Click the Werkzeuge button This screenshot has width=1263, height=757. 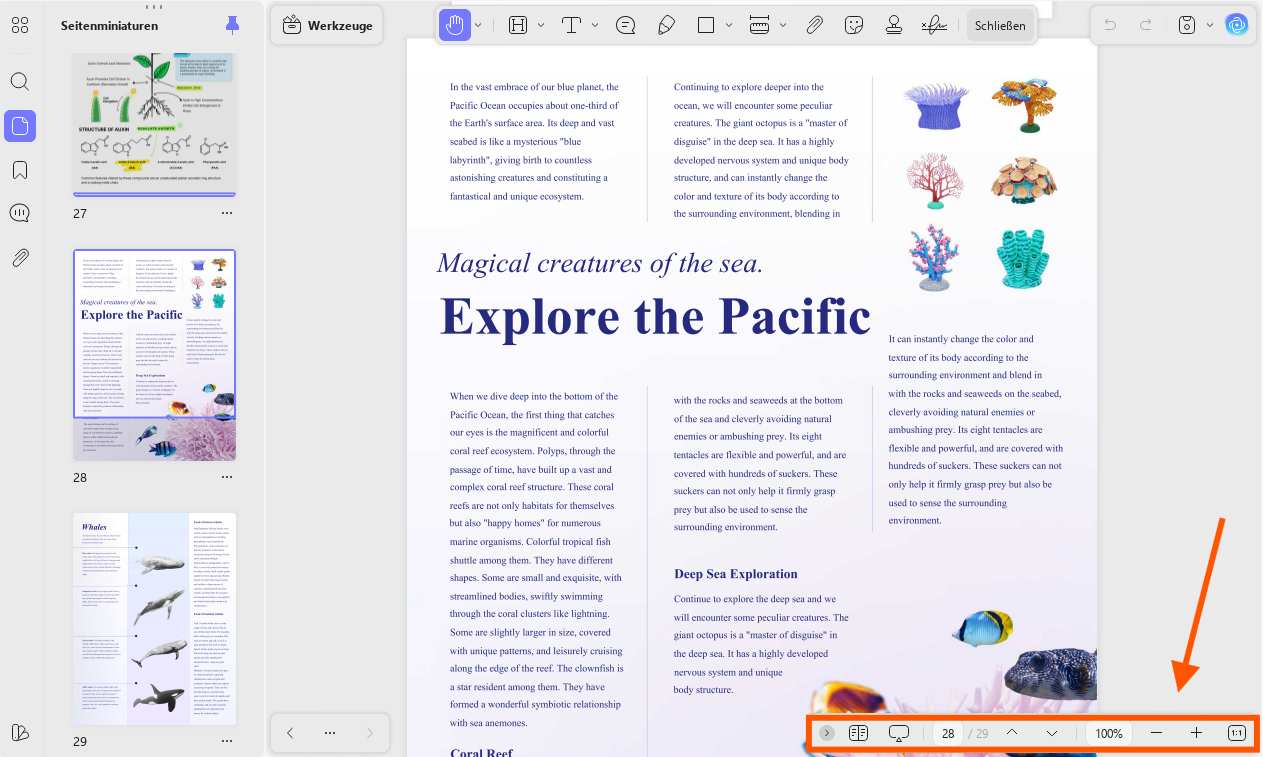click(328, 25)
